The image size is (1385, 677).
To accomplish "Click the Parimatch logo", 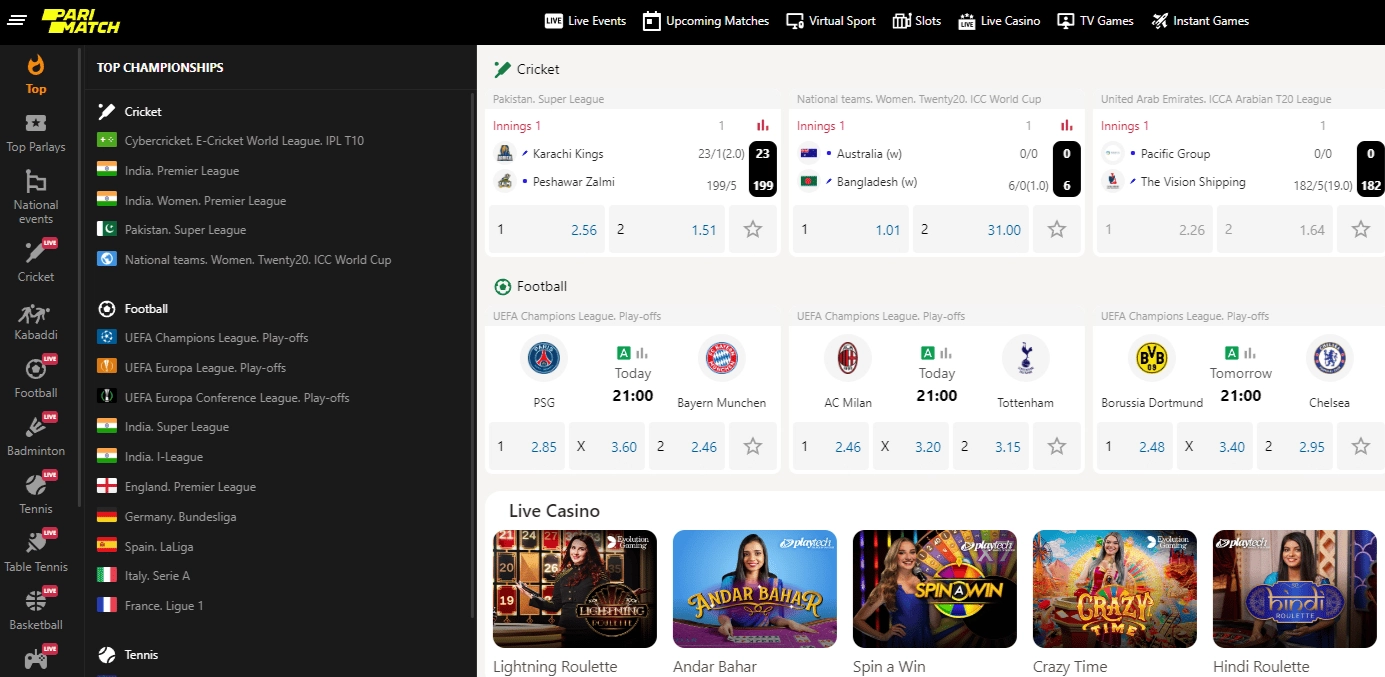I will click(80, 20).
